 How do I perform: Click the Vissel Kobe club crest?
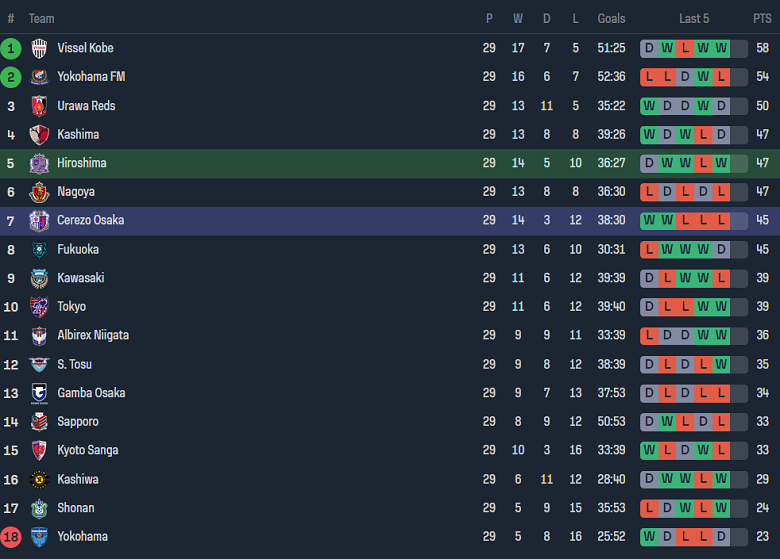(x=39, y=48)
